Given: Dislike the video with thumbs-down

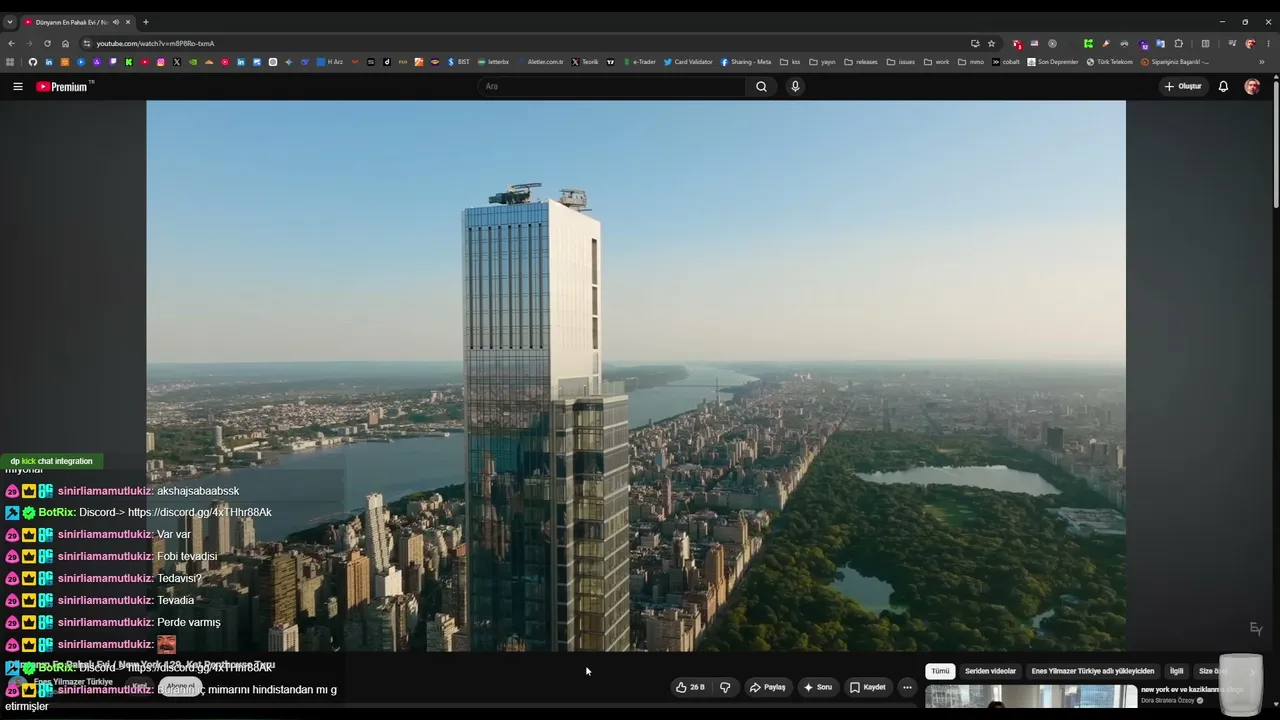Looking at the screenshot, I should pos(725,687).
